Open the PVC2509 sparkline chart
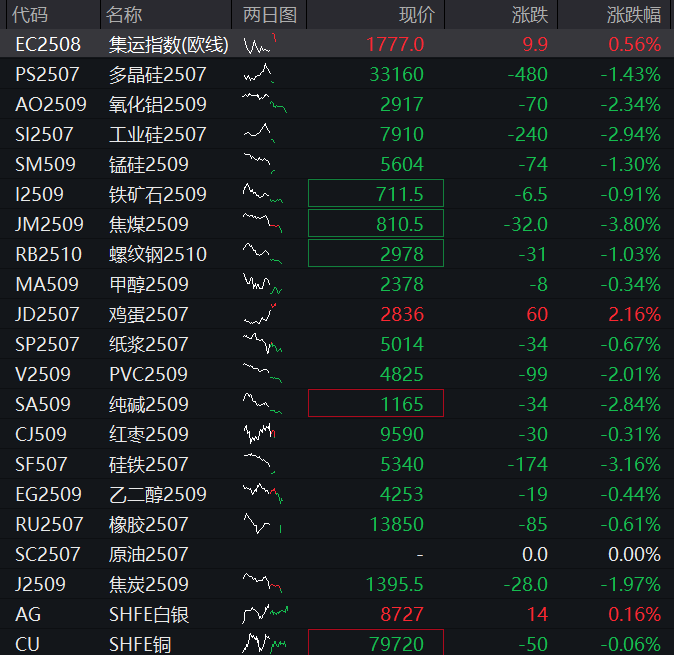The width and height of the screenshot is (674, 655). point(263,373)
